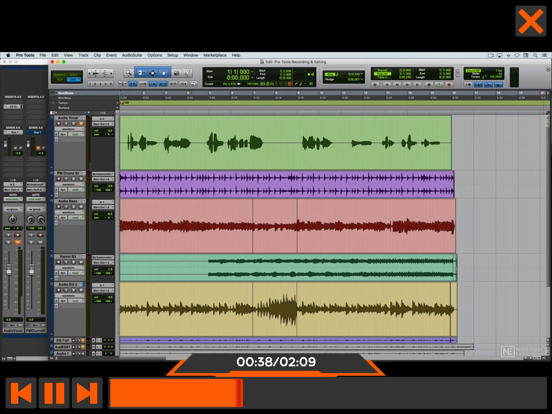Viewport: 552px width, 414px height.
Task: Select the Pencil tool
Action: point(188,73)
